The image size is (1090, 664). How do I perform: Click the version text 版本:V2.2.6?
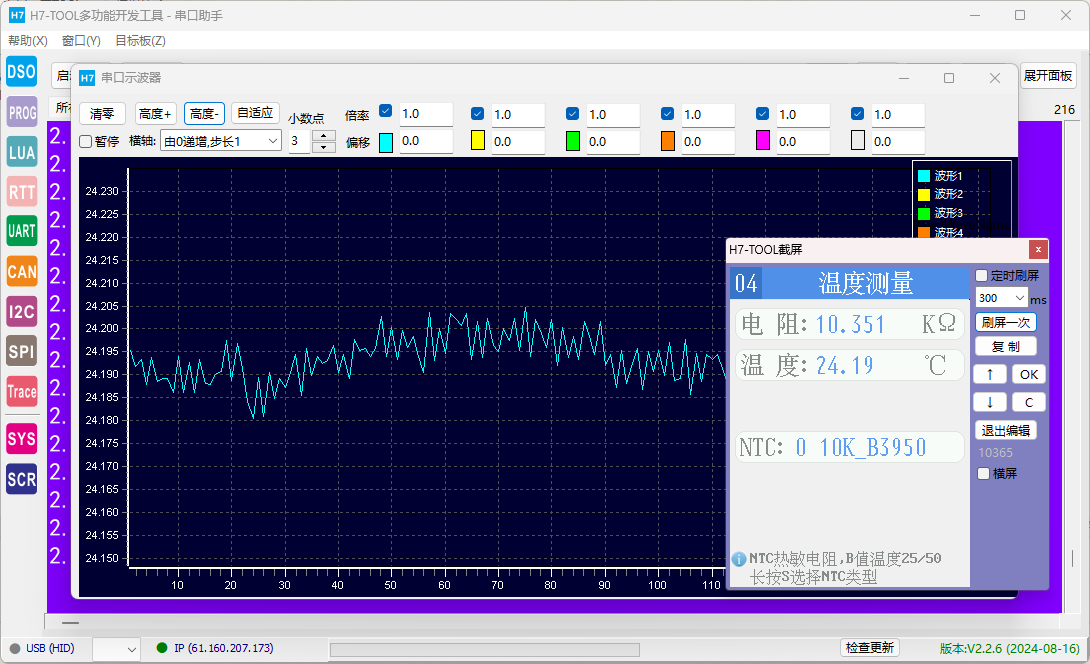tap(1009, 648)
